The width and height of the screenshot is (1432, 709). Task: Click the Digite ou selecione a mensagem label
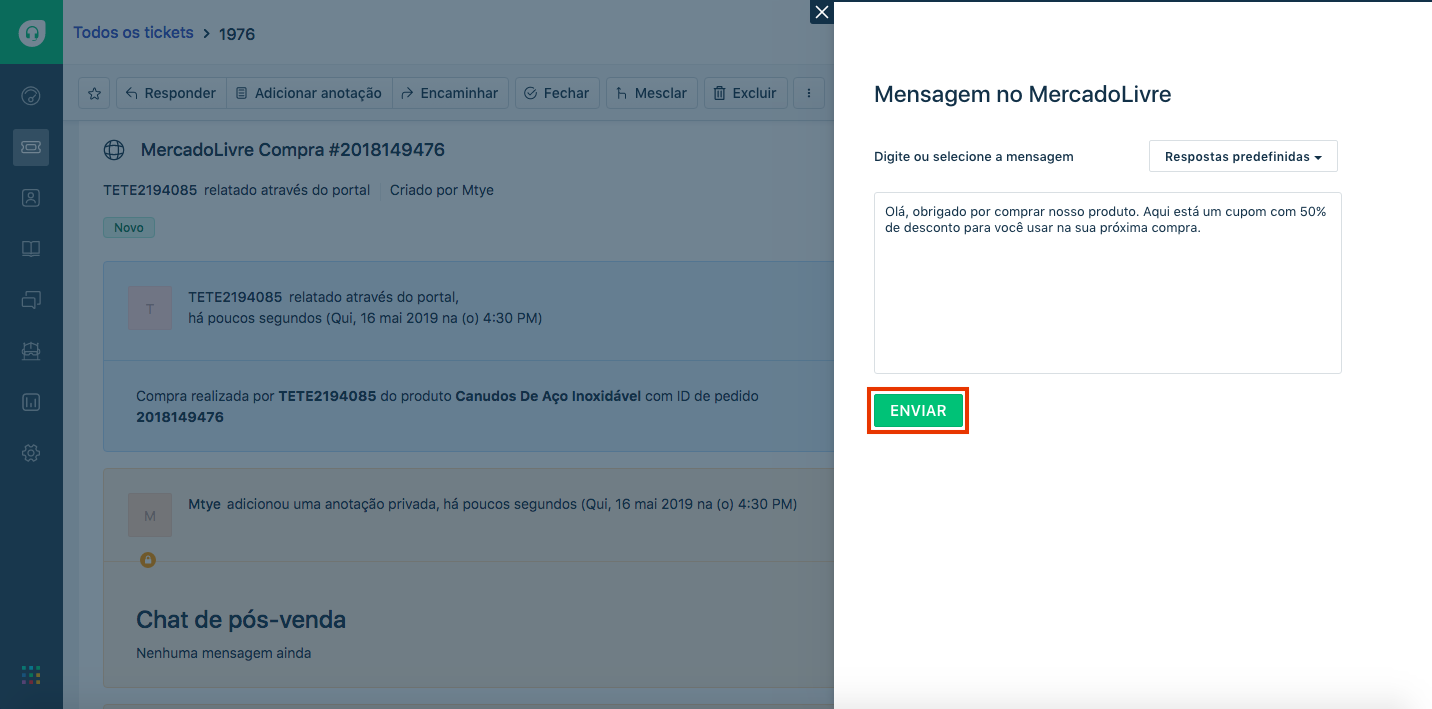point(974,157)
